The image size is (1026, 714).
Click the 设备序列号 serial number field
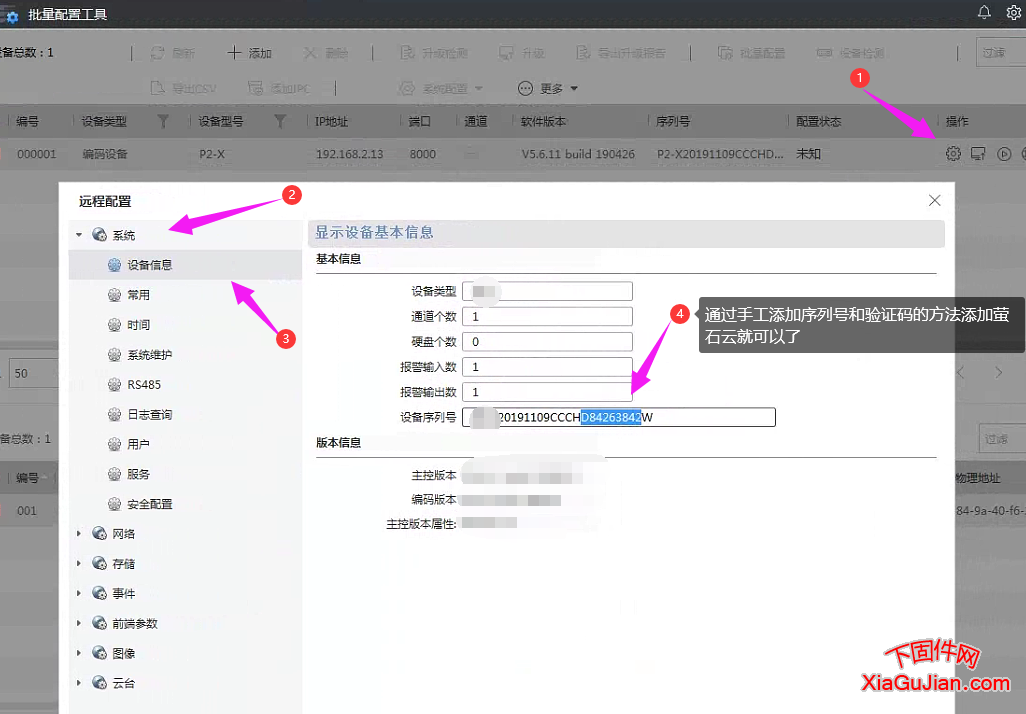pos(618,417)
